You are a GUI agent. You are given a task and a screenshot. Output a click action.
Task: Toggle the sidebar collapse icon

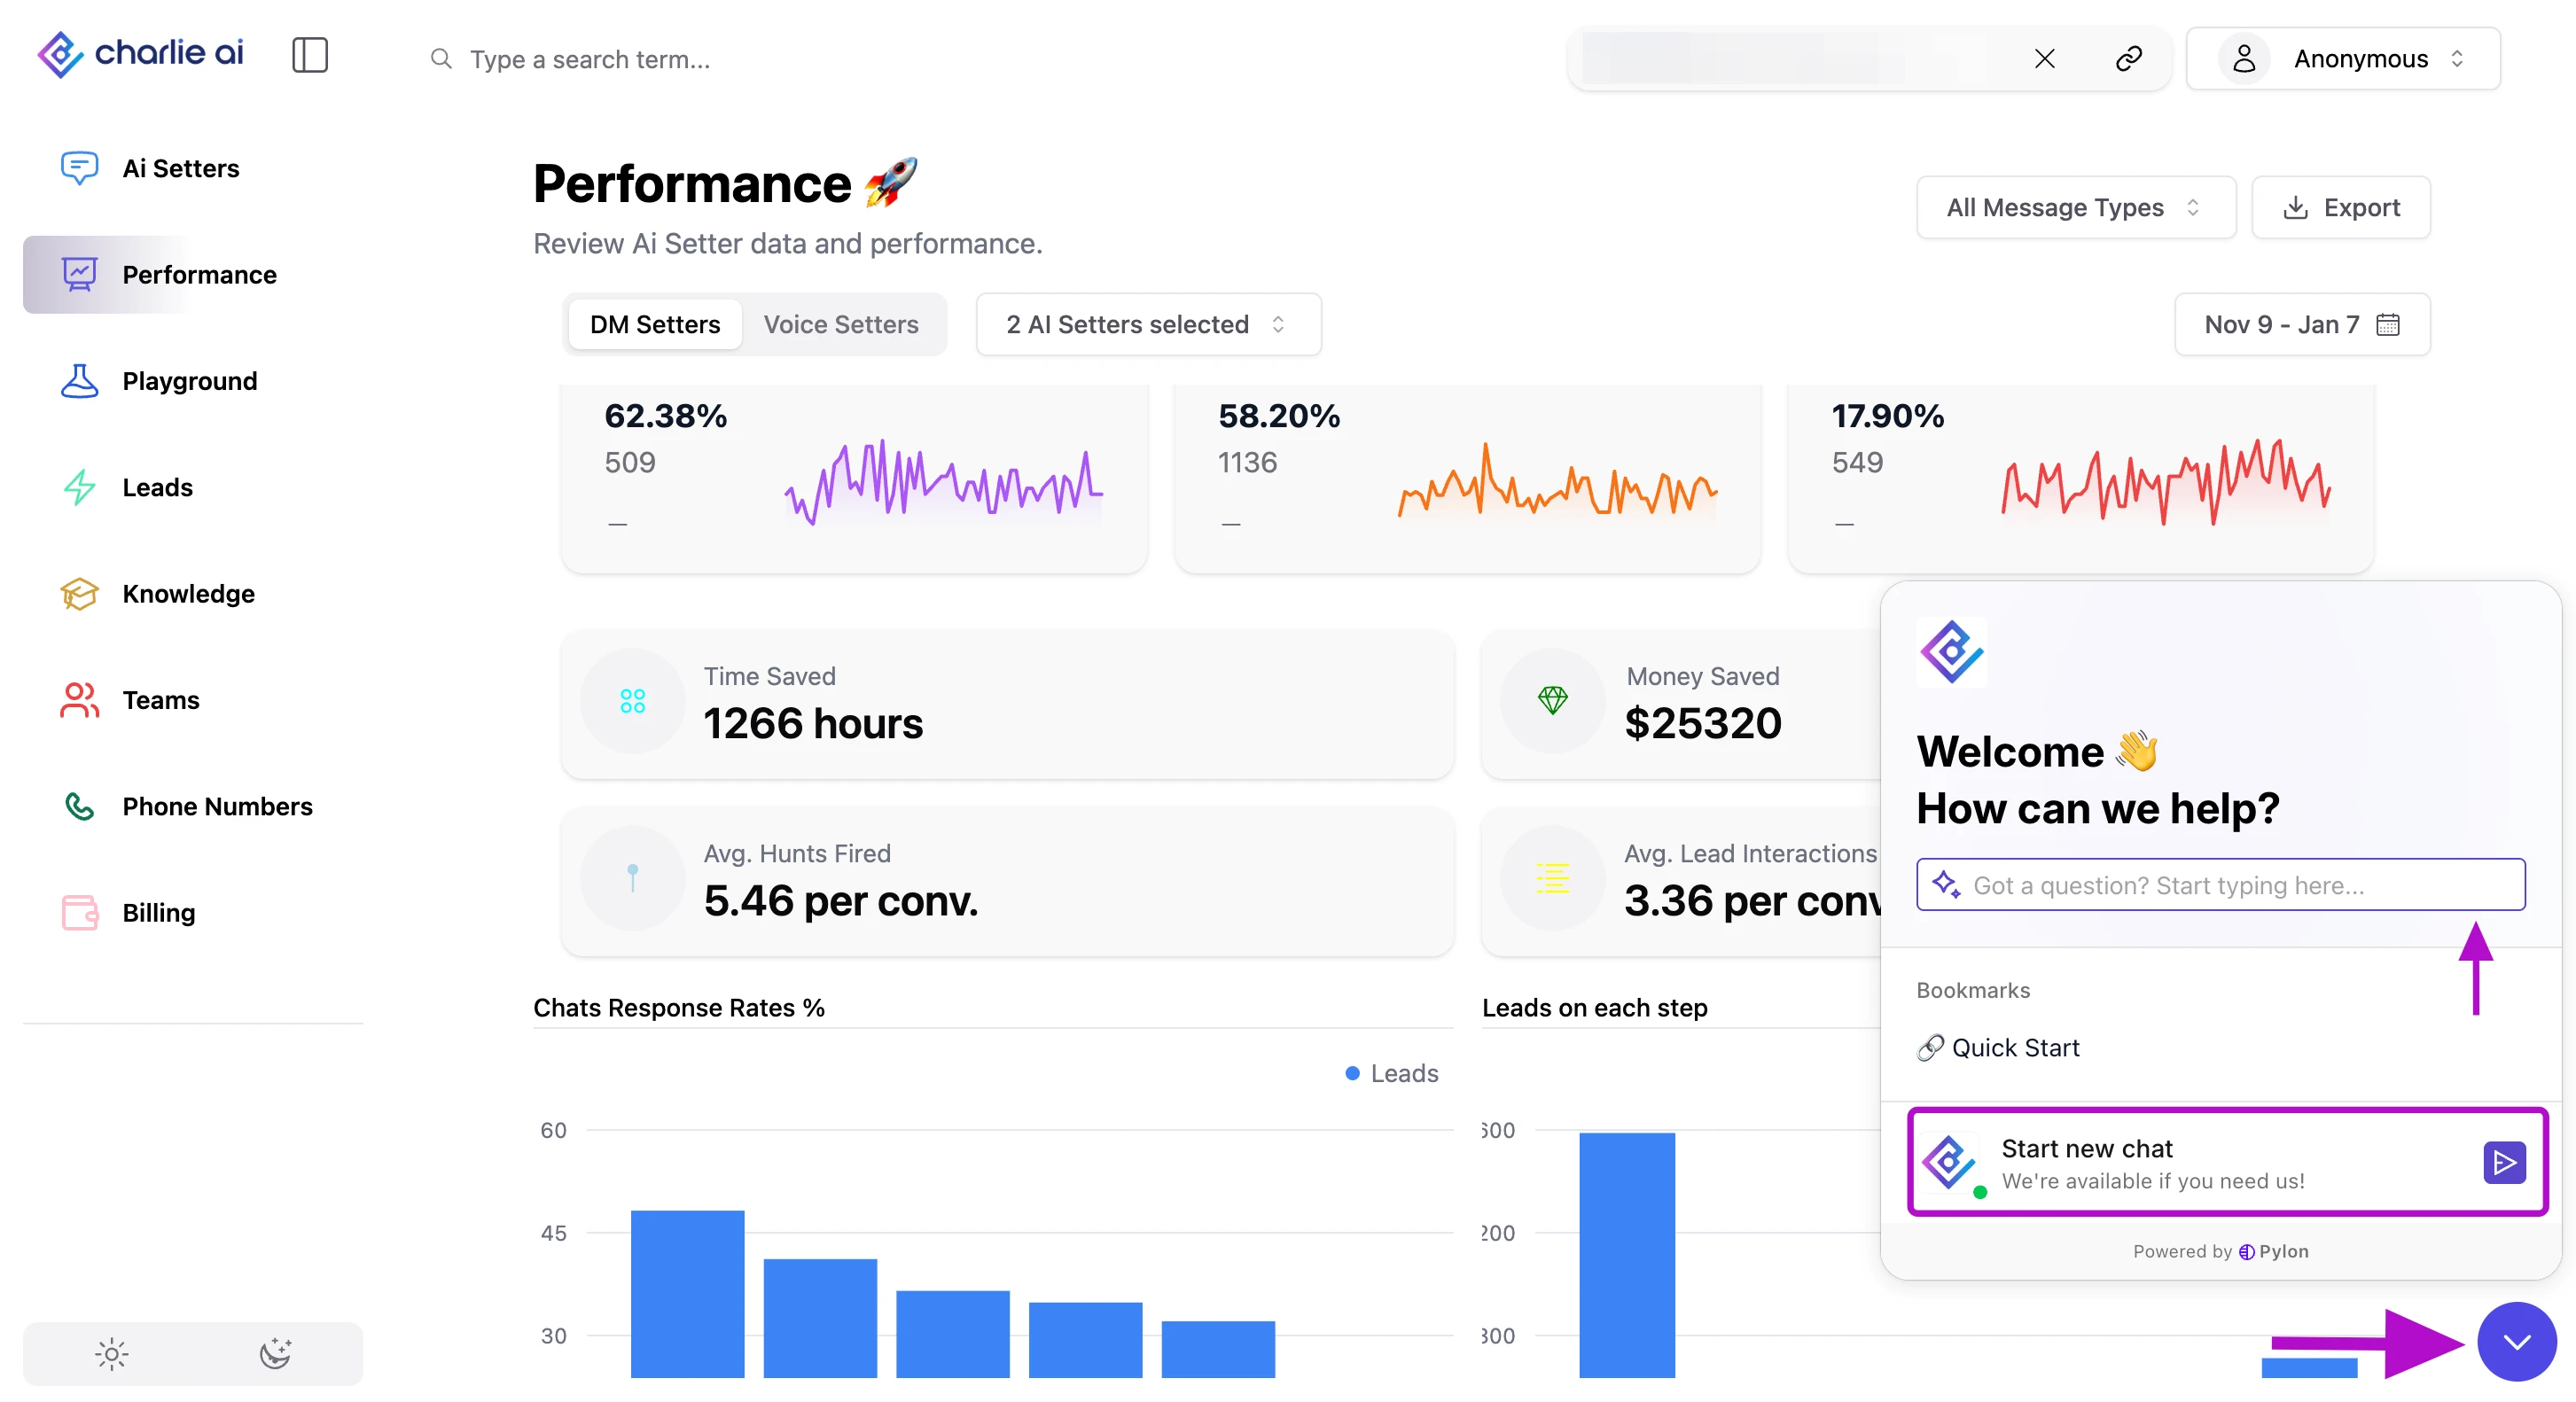[309, 55]
